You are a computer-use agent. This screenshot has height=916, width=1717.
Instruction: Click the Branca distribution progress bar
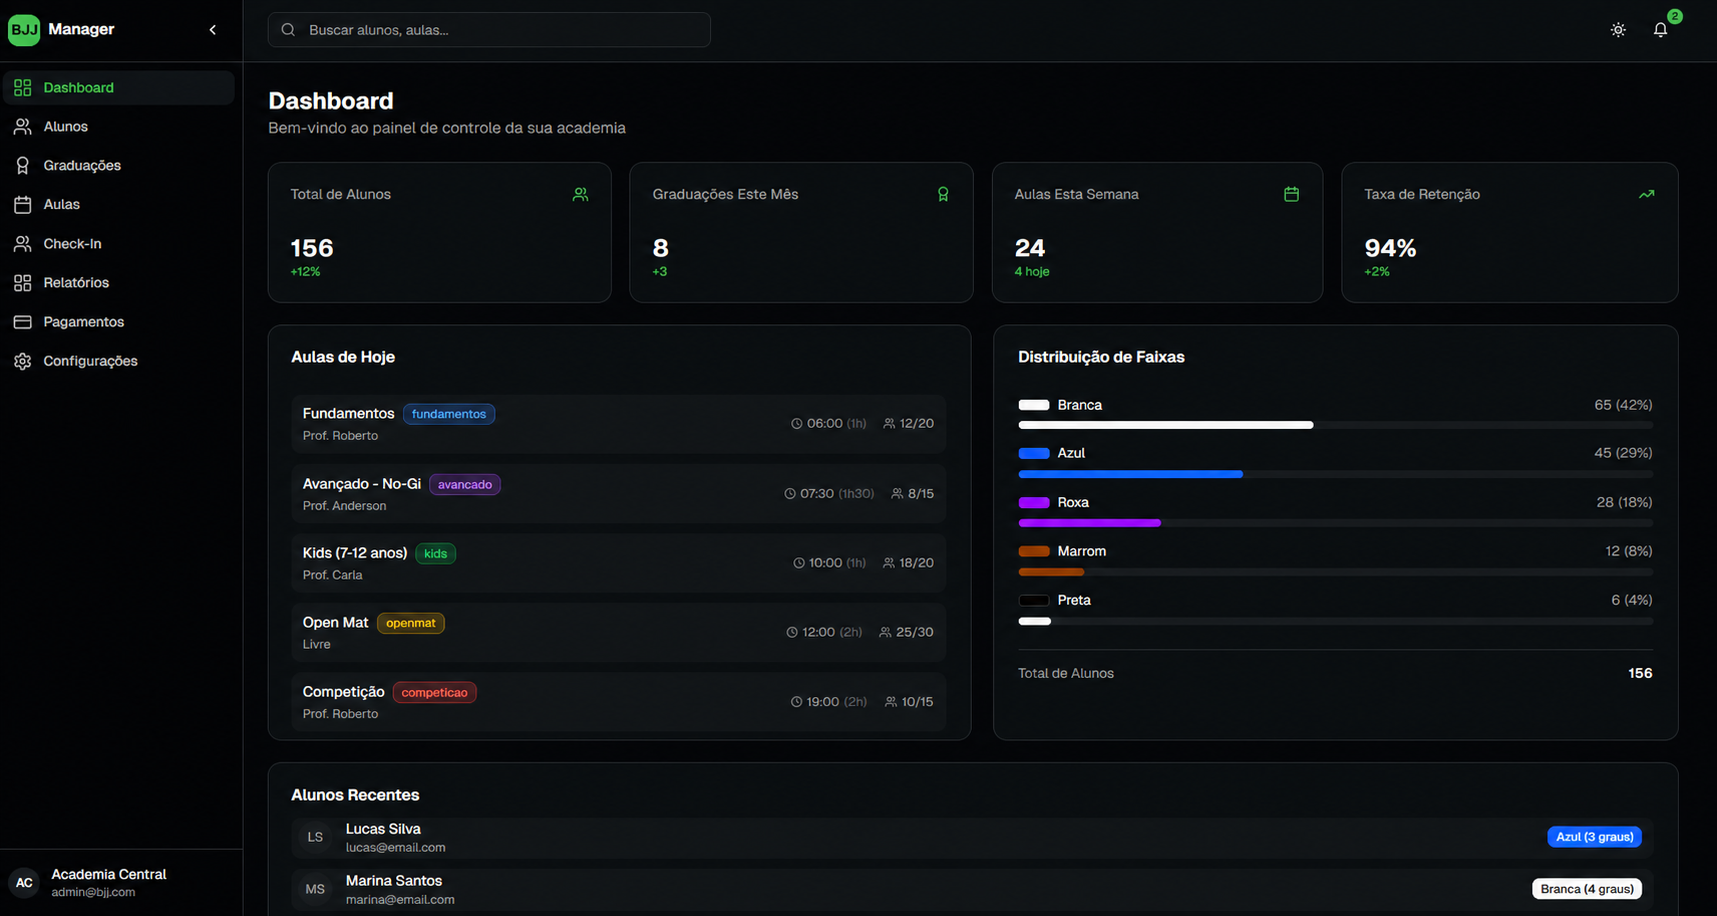(1335, 425)
